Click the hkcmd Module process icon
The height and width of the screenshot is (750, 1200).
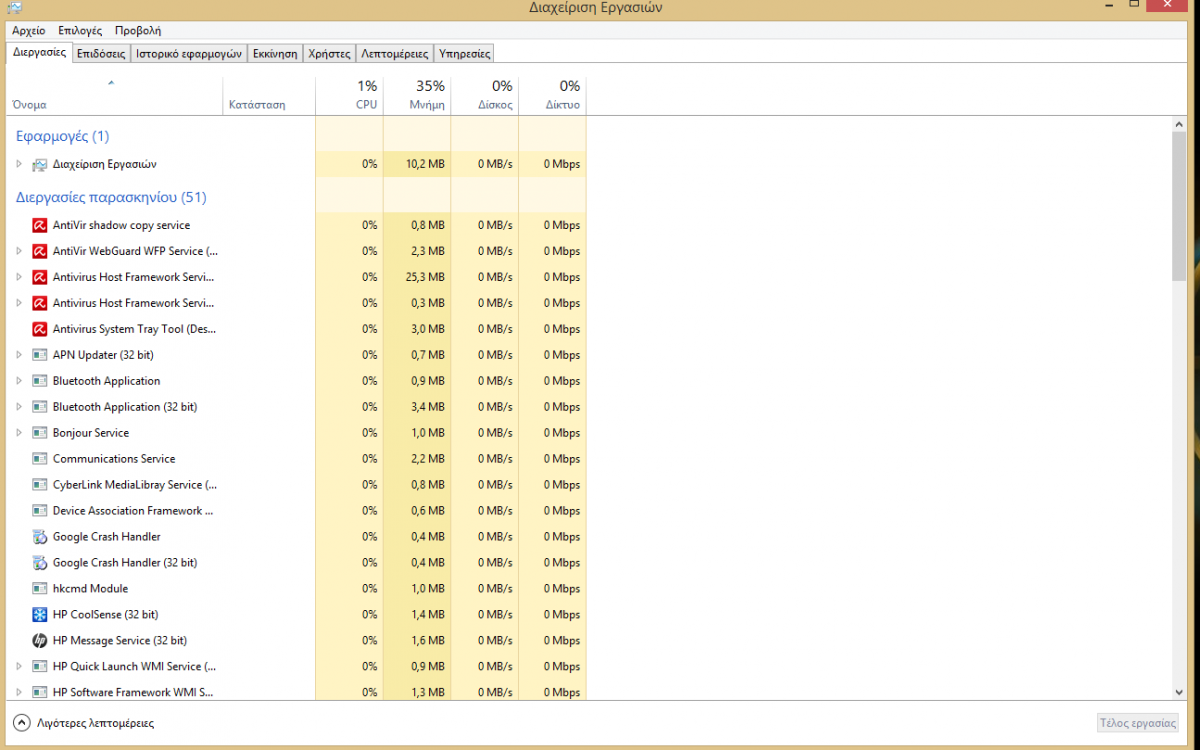40,589
